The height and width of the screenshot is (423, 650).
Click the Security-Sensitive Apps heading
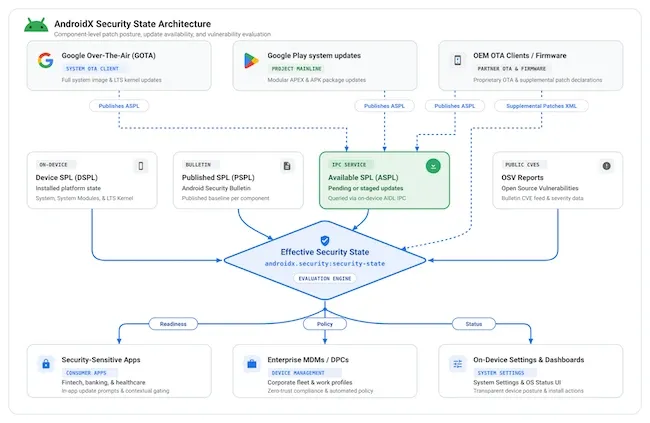[x=101, y=360]
